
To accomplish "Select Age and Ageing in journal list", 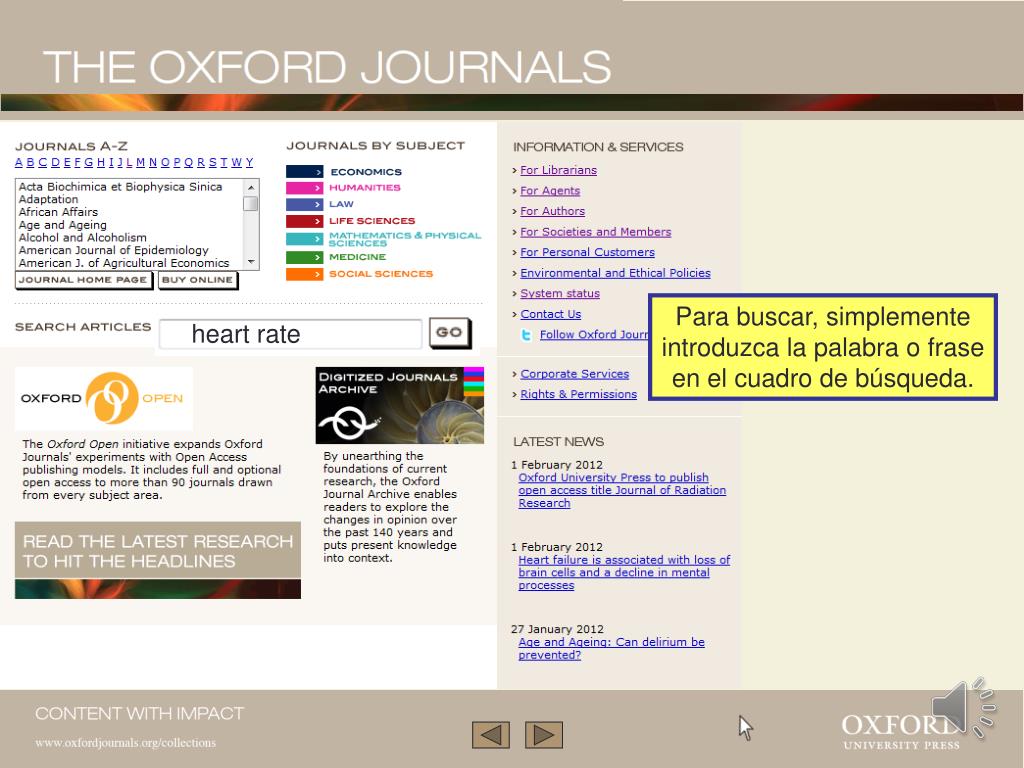I will point(63,225).
